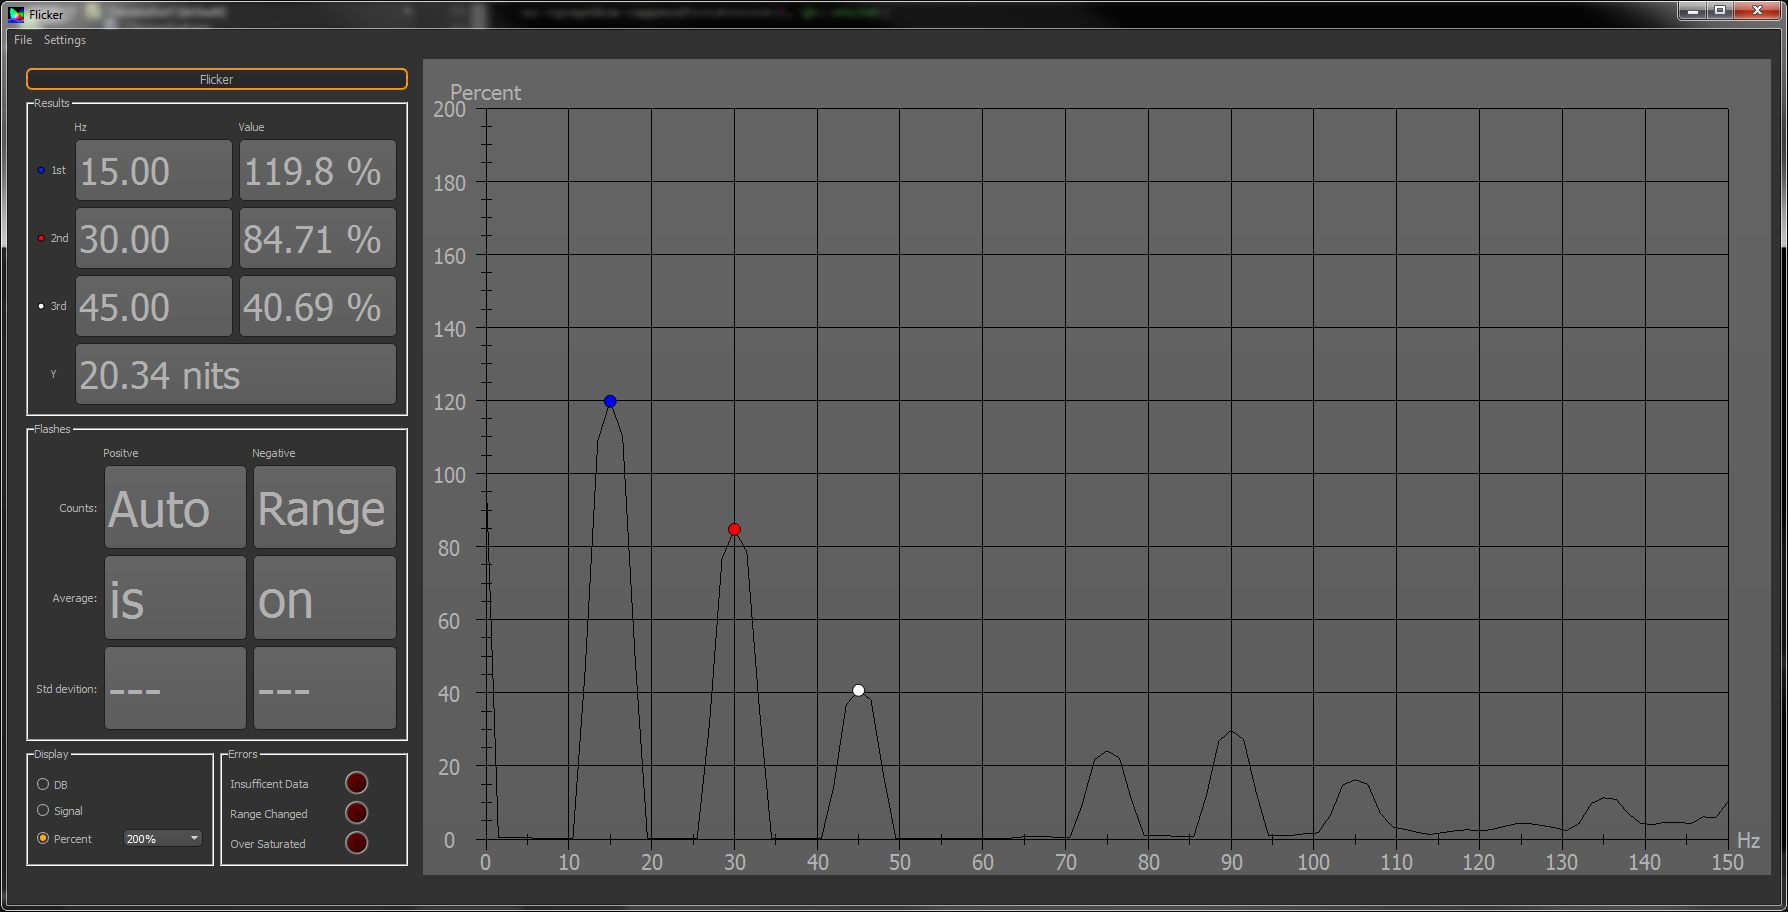Click the Hz axis label on graph
The image size is (1788, 912).
click(x=1748, y=840)
